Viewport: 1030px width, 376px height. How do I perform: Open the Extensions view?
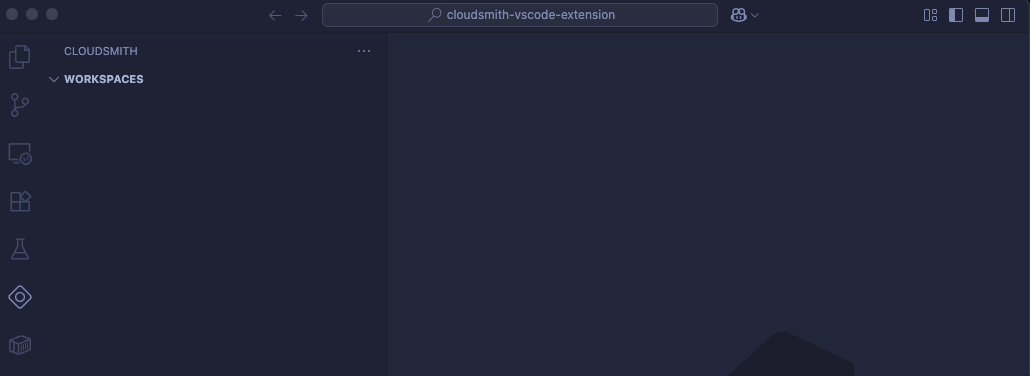point(20,201)
